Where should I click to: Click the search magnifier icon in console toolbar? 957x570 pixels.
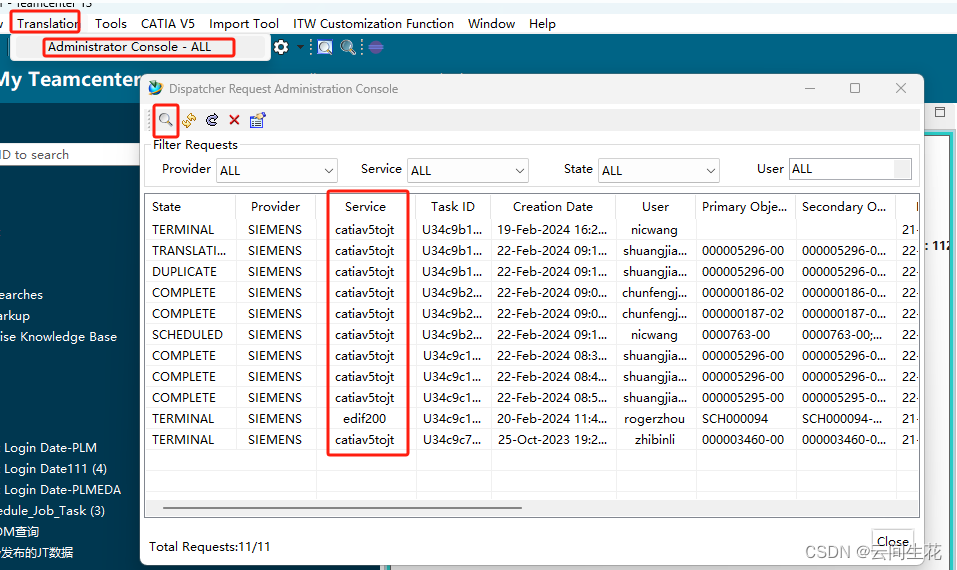click(165, 120)
